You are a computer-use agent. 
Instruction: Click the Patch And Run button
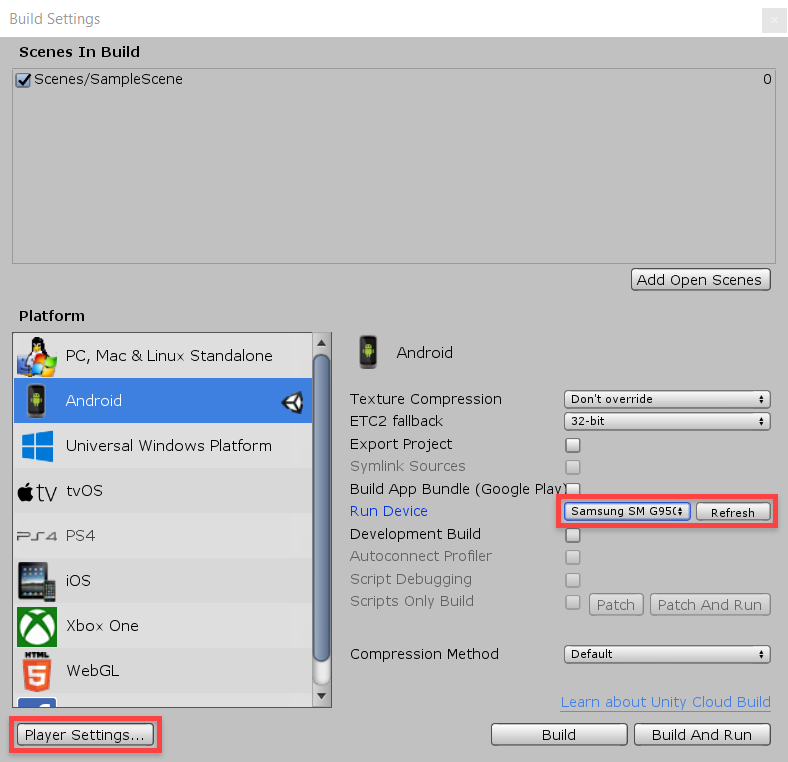click(710, 605)
